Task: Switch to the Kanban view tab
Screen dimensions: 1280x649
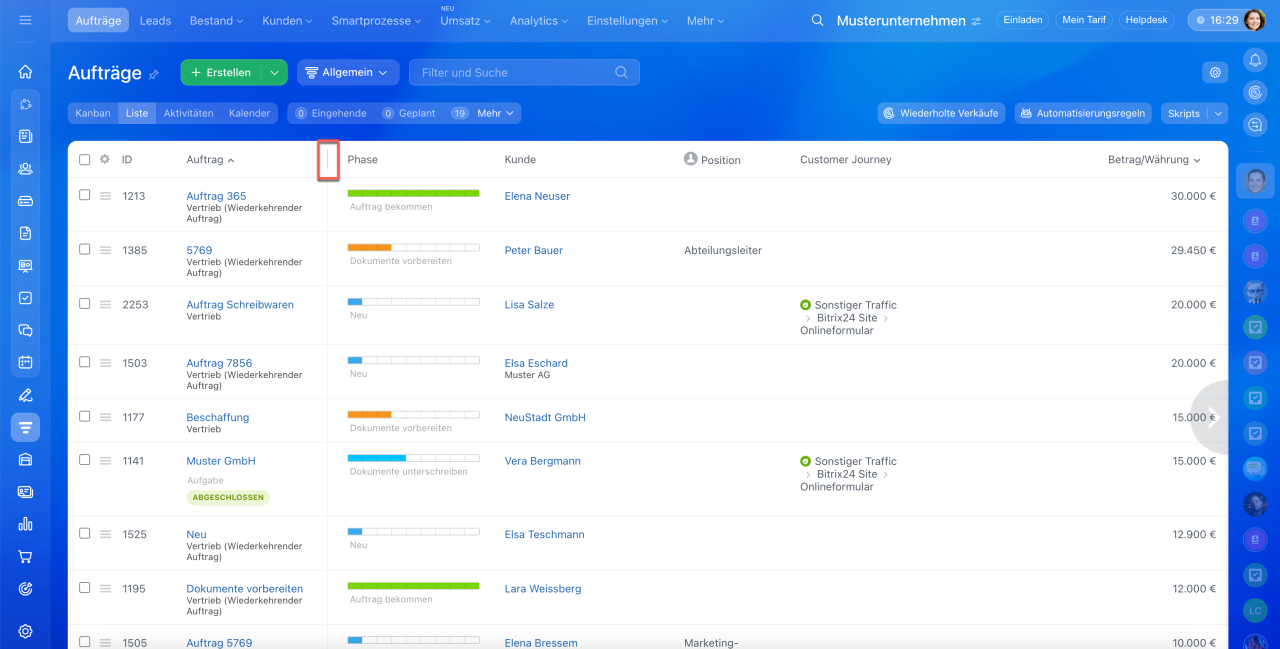Action: tap(93, 114)
